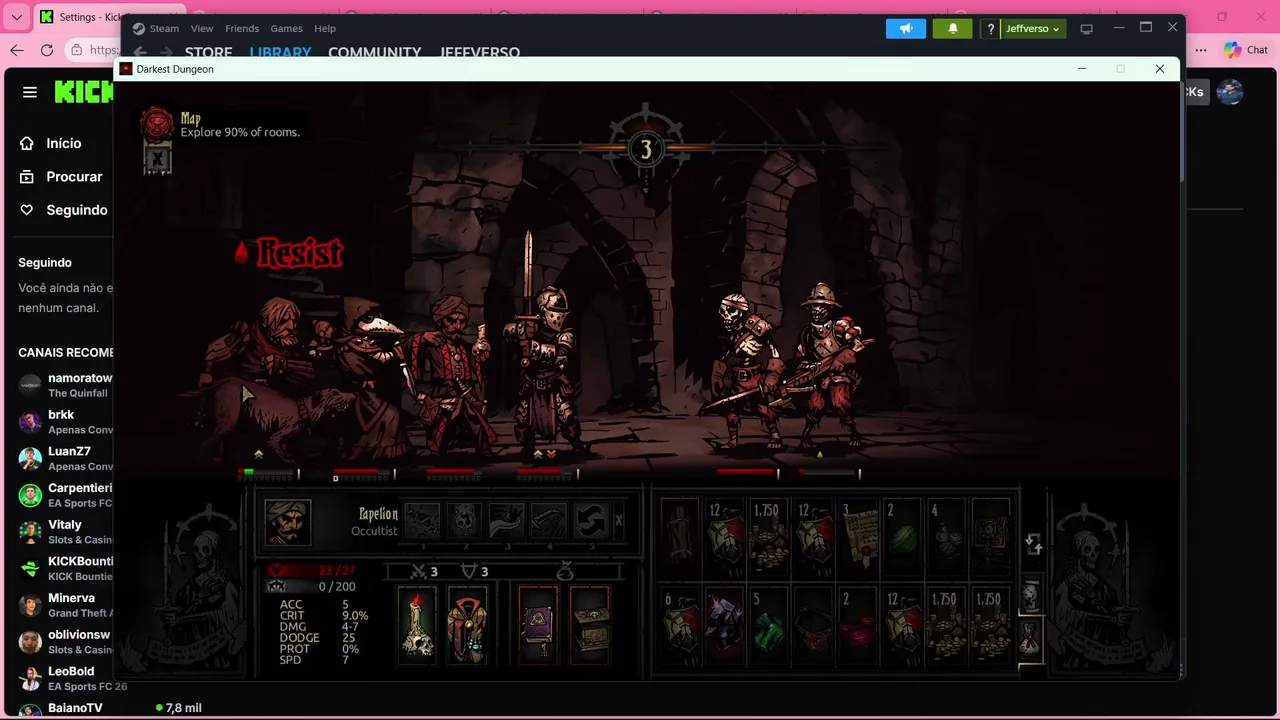This screenshot has height=720, width=1280.
Task: Click the Occultist hero portrait in panel
Action: click(287, 522)
